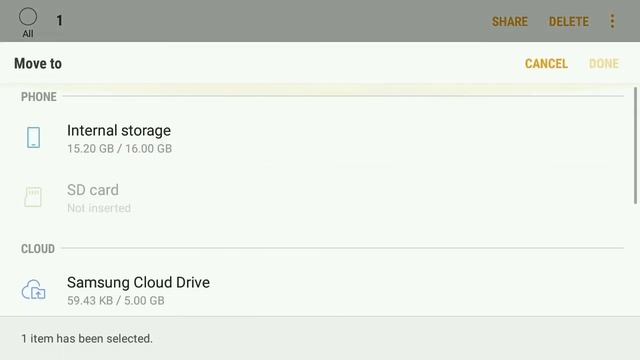The height and width of the screenshot is (360, 640).
Task: Click the PHONE section header
Action: tap(39, 97)
